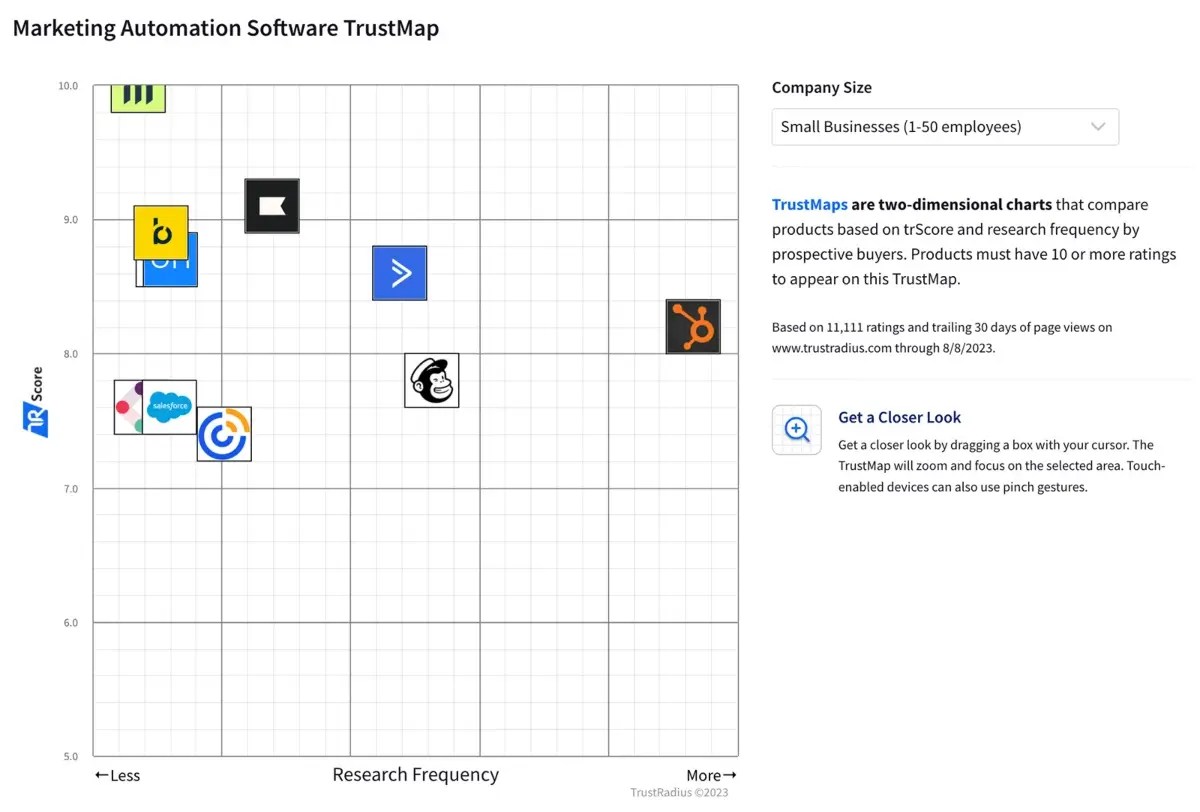Click the 6.0 score axis value
The width and height of the screenshot is (1200, 812).
(x=70, y=623)
